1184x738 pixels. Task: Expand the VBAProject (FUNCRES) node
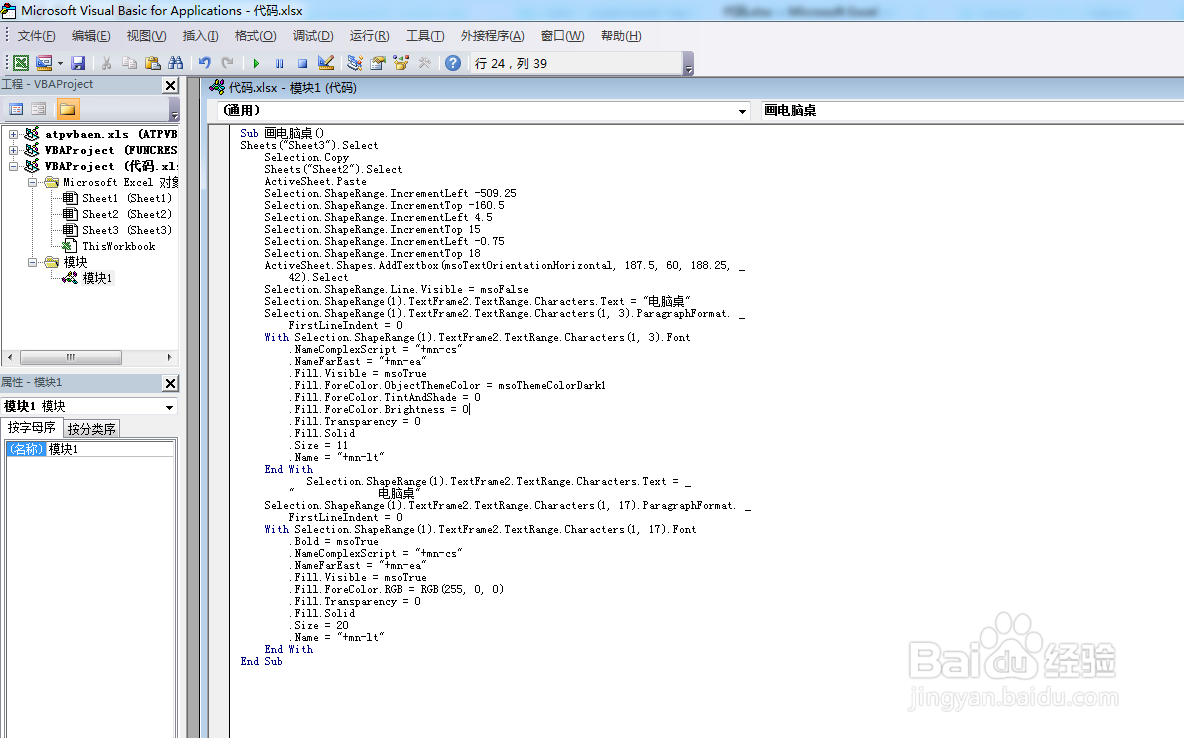click(13, 150)
